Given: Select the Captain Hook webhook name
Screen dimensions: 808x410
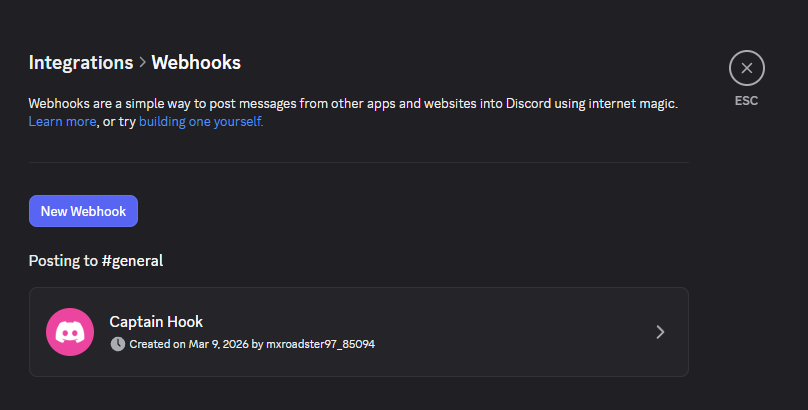Looking at the screenshot, I should (156, 322).
